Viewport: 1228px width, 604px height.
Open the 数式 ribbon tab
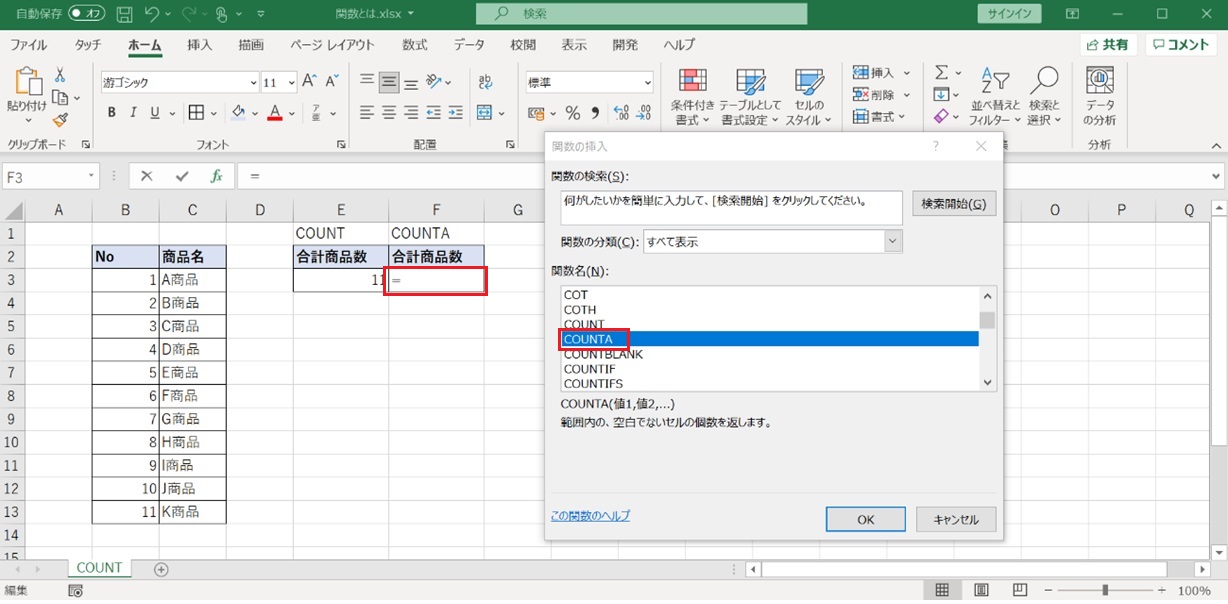pos(414,45)
